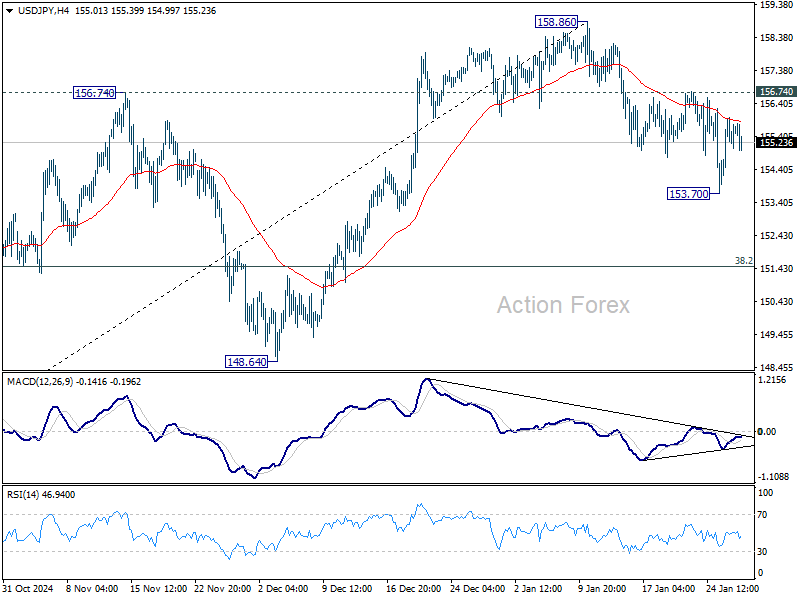The width and height of the screenshot is (800, 600).
Task: Click the 9 Jan 20:00 time label
Action: pos(604,588)
